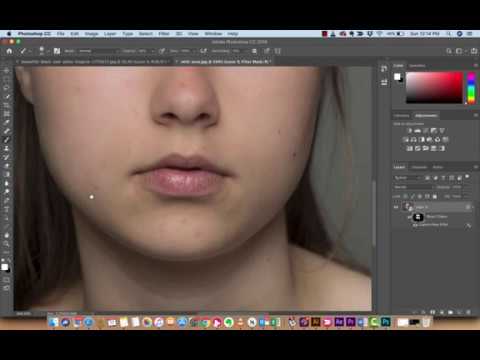Toggle visibility of the top layer
The height and width of the screenshot is (360, 480).
(x=396, y=207)
